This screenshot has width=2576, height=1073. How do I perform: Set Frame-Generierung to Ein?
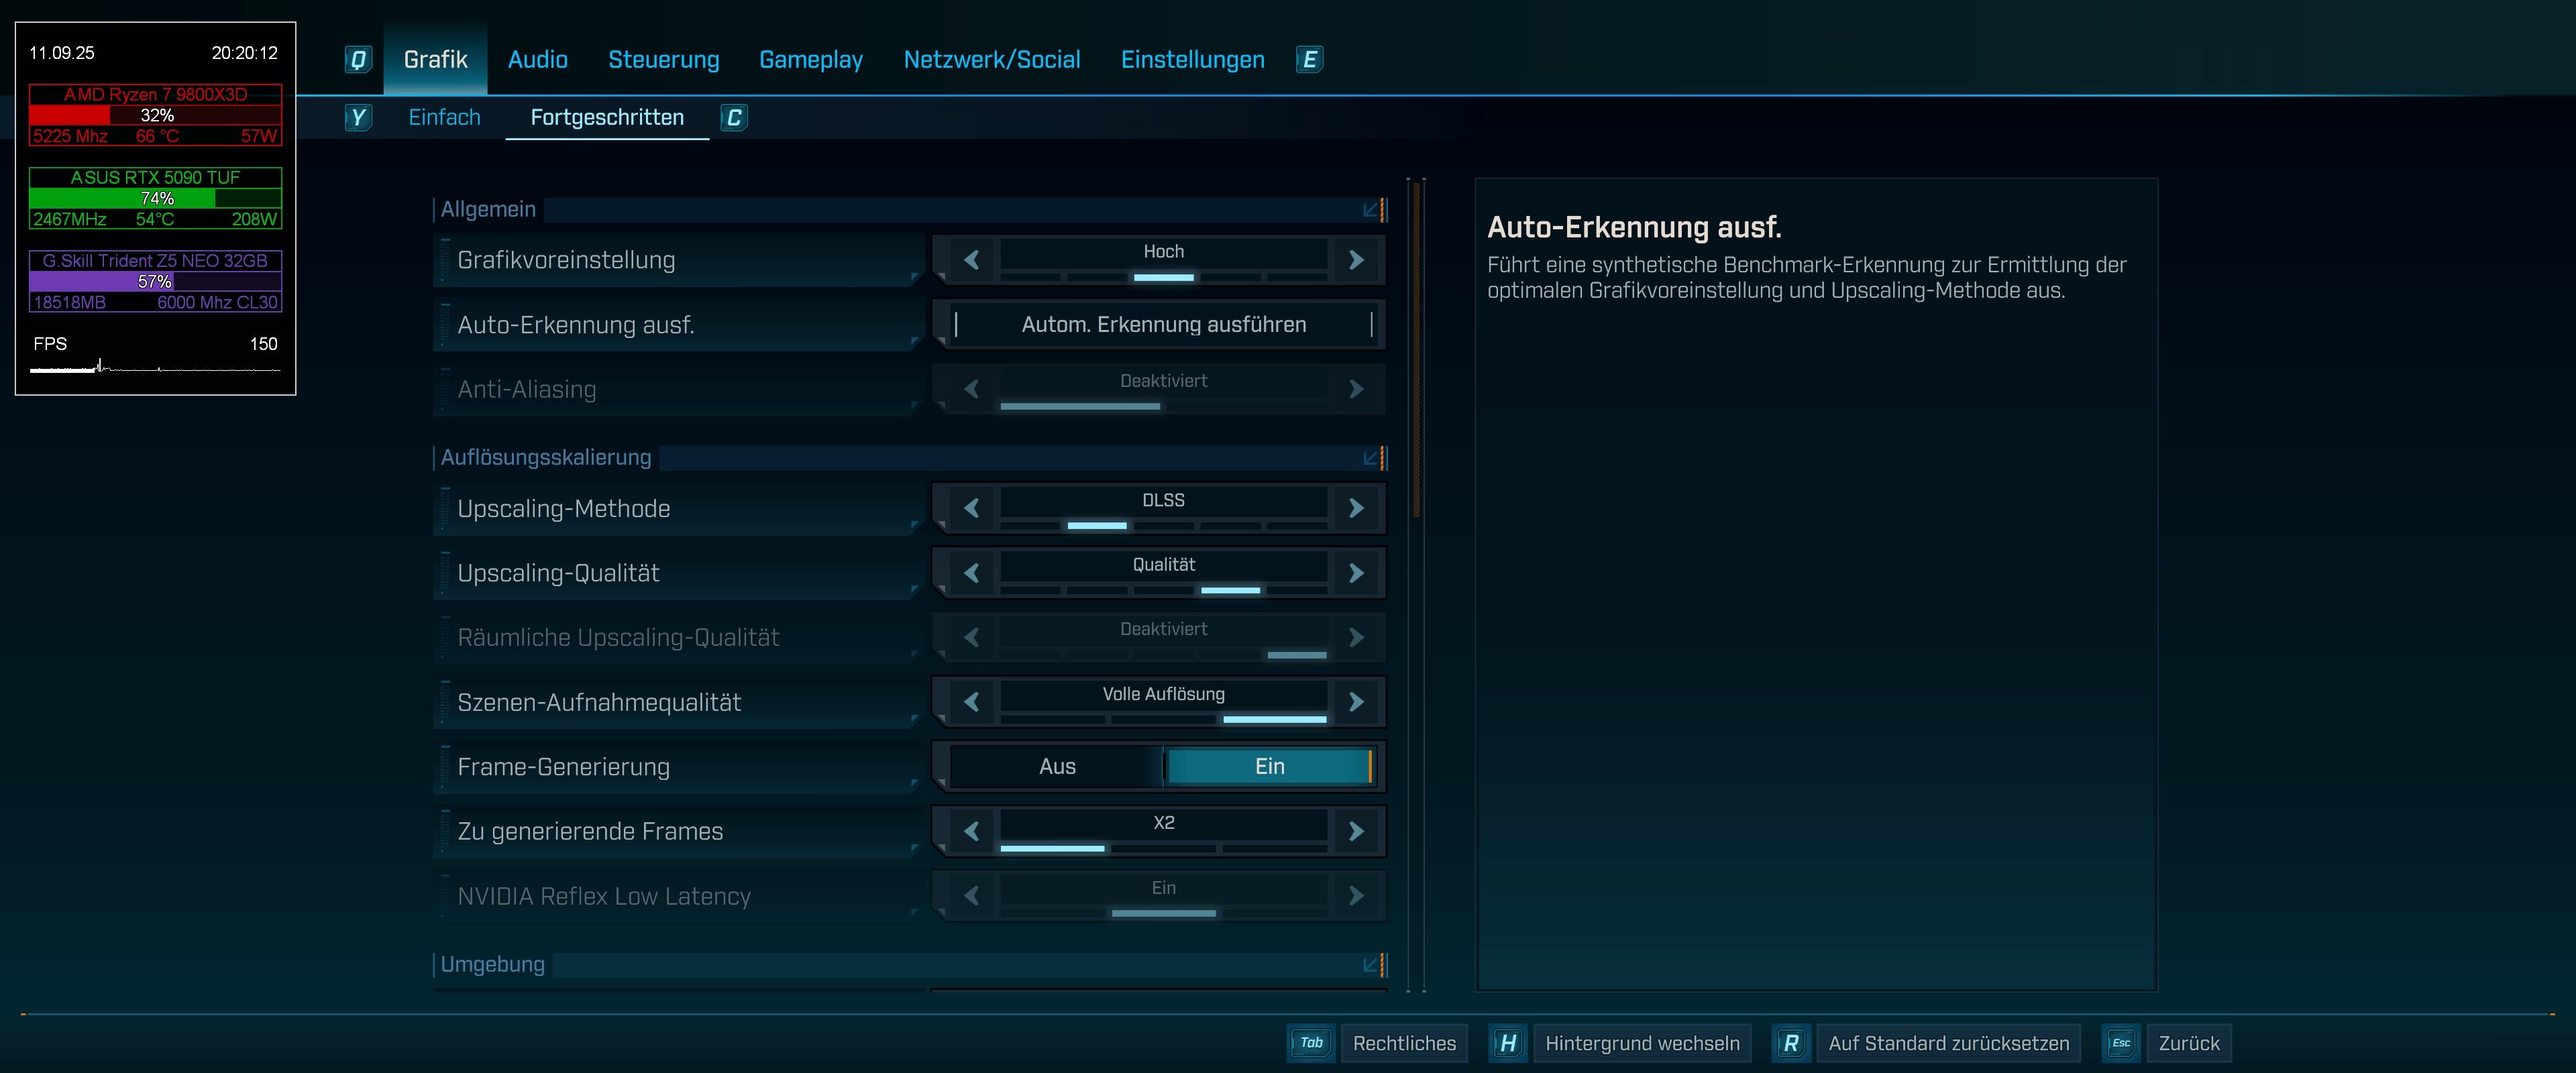[1269, 767]
